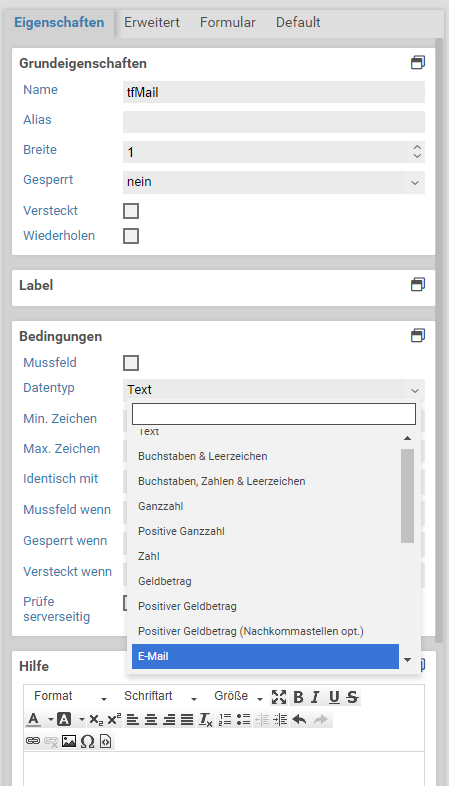This screenshot has width=449, height=786.
Task: Apply italic formatting in Hilfe editor
Action: pyautogui.click(x=315, y=697)
